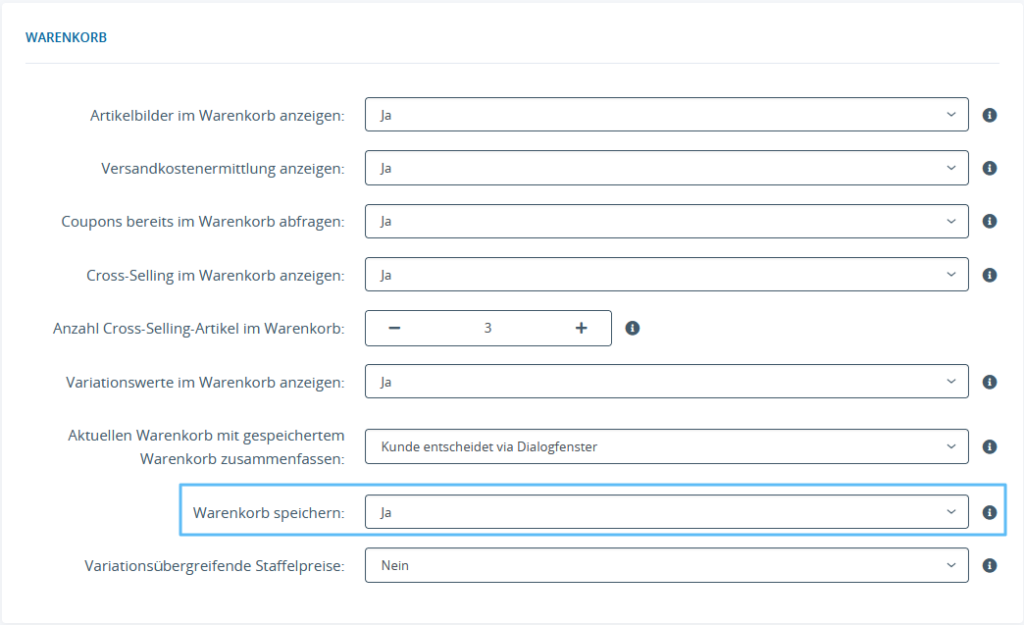Show info for Variationswerte im Warenkorb anzeigen
The height and width of the screenshot is (625, 1024).
pyautogui.click(x=989, y=381)
